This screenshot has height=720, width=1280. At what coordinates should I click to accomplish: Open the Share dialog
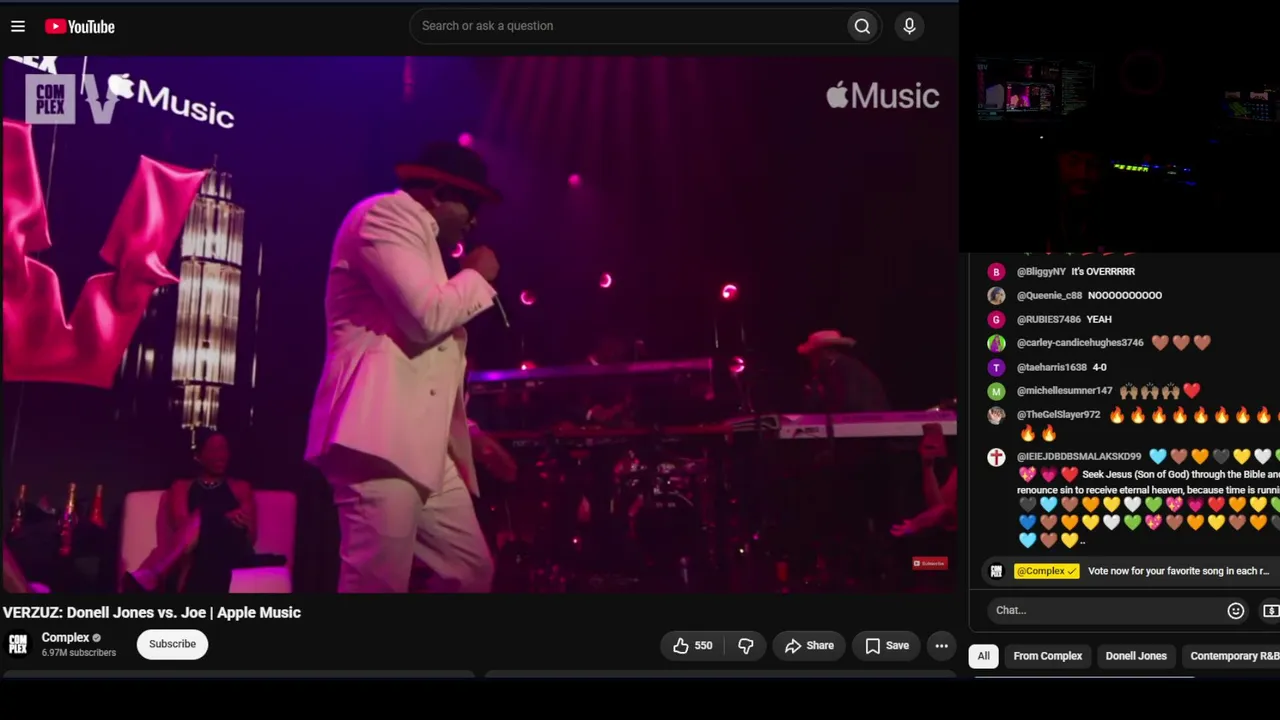tap(809, 646)
